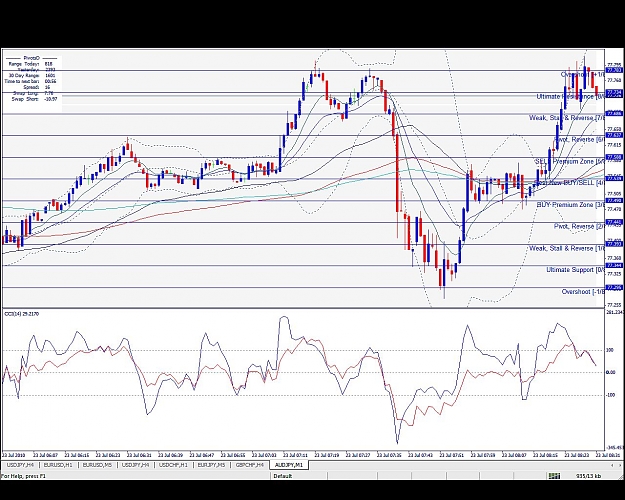The width and height of the screenshot is (625, 500).
Task: Open USDJPY,H4 tab next to USDCHF,H1
Action: [x=136, y=465]
